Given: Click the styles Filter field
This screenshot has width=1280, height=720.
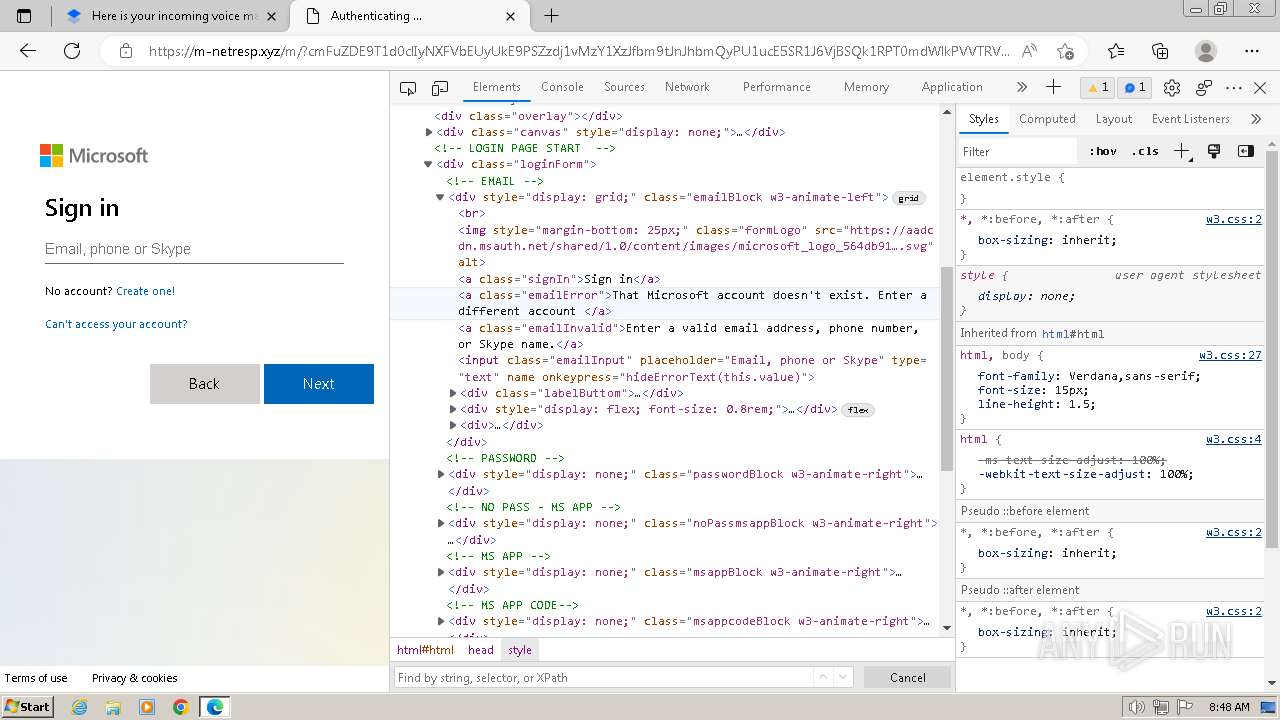Looking at the screenshot, I should coord(1018,152).
